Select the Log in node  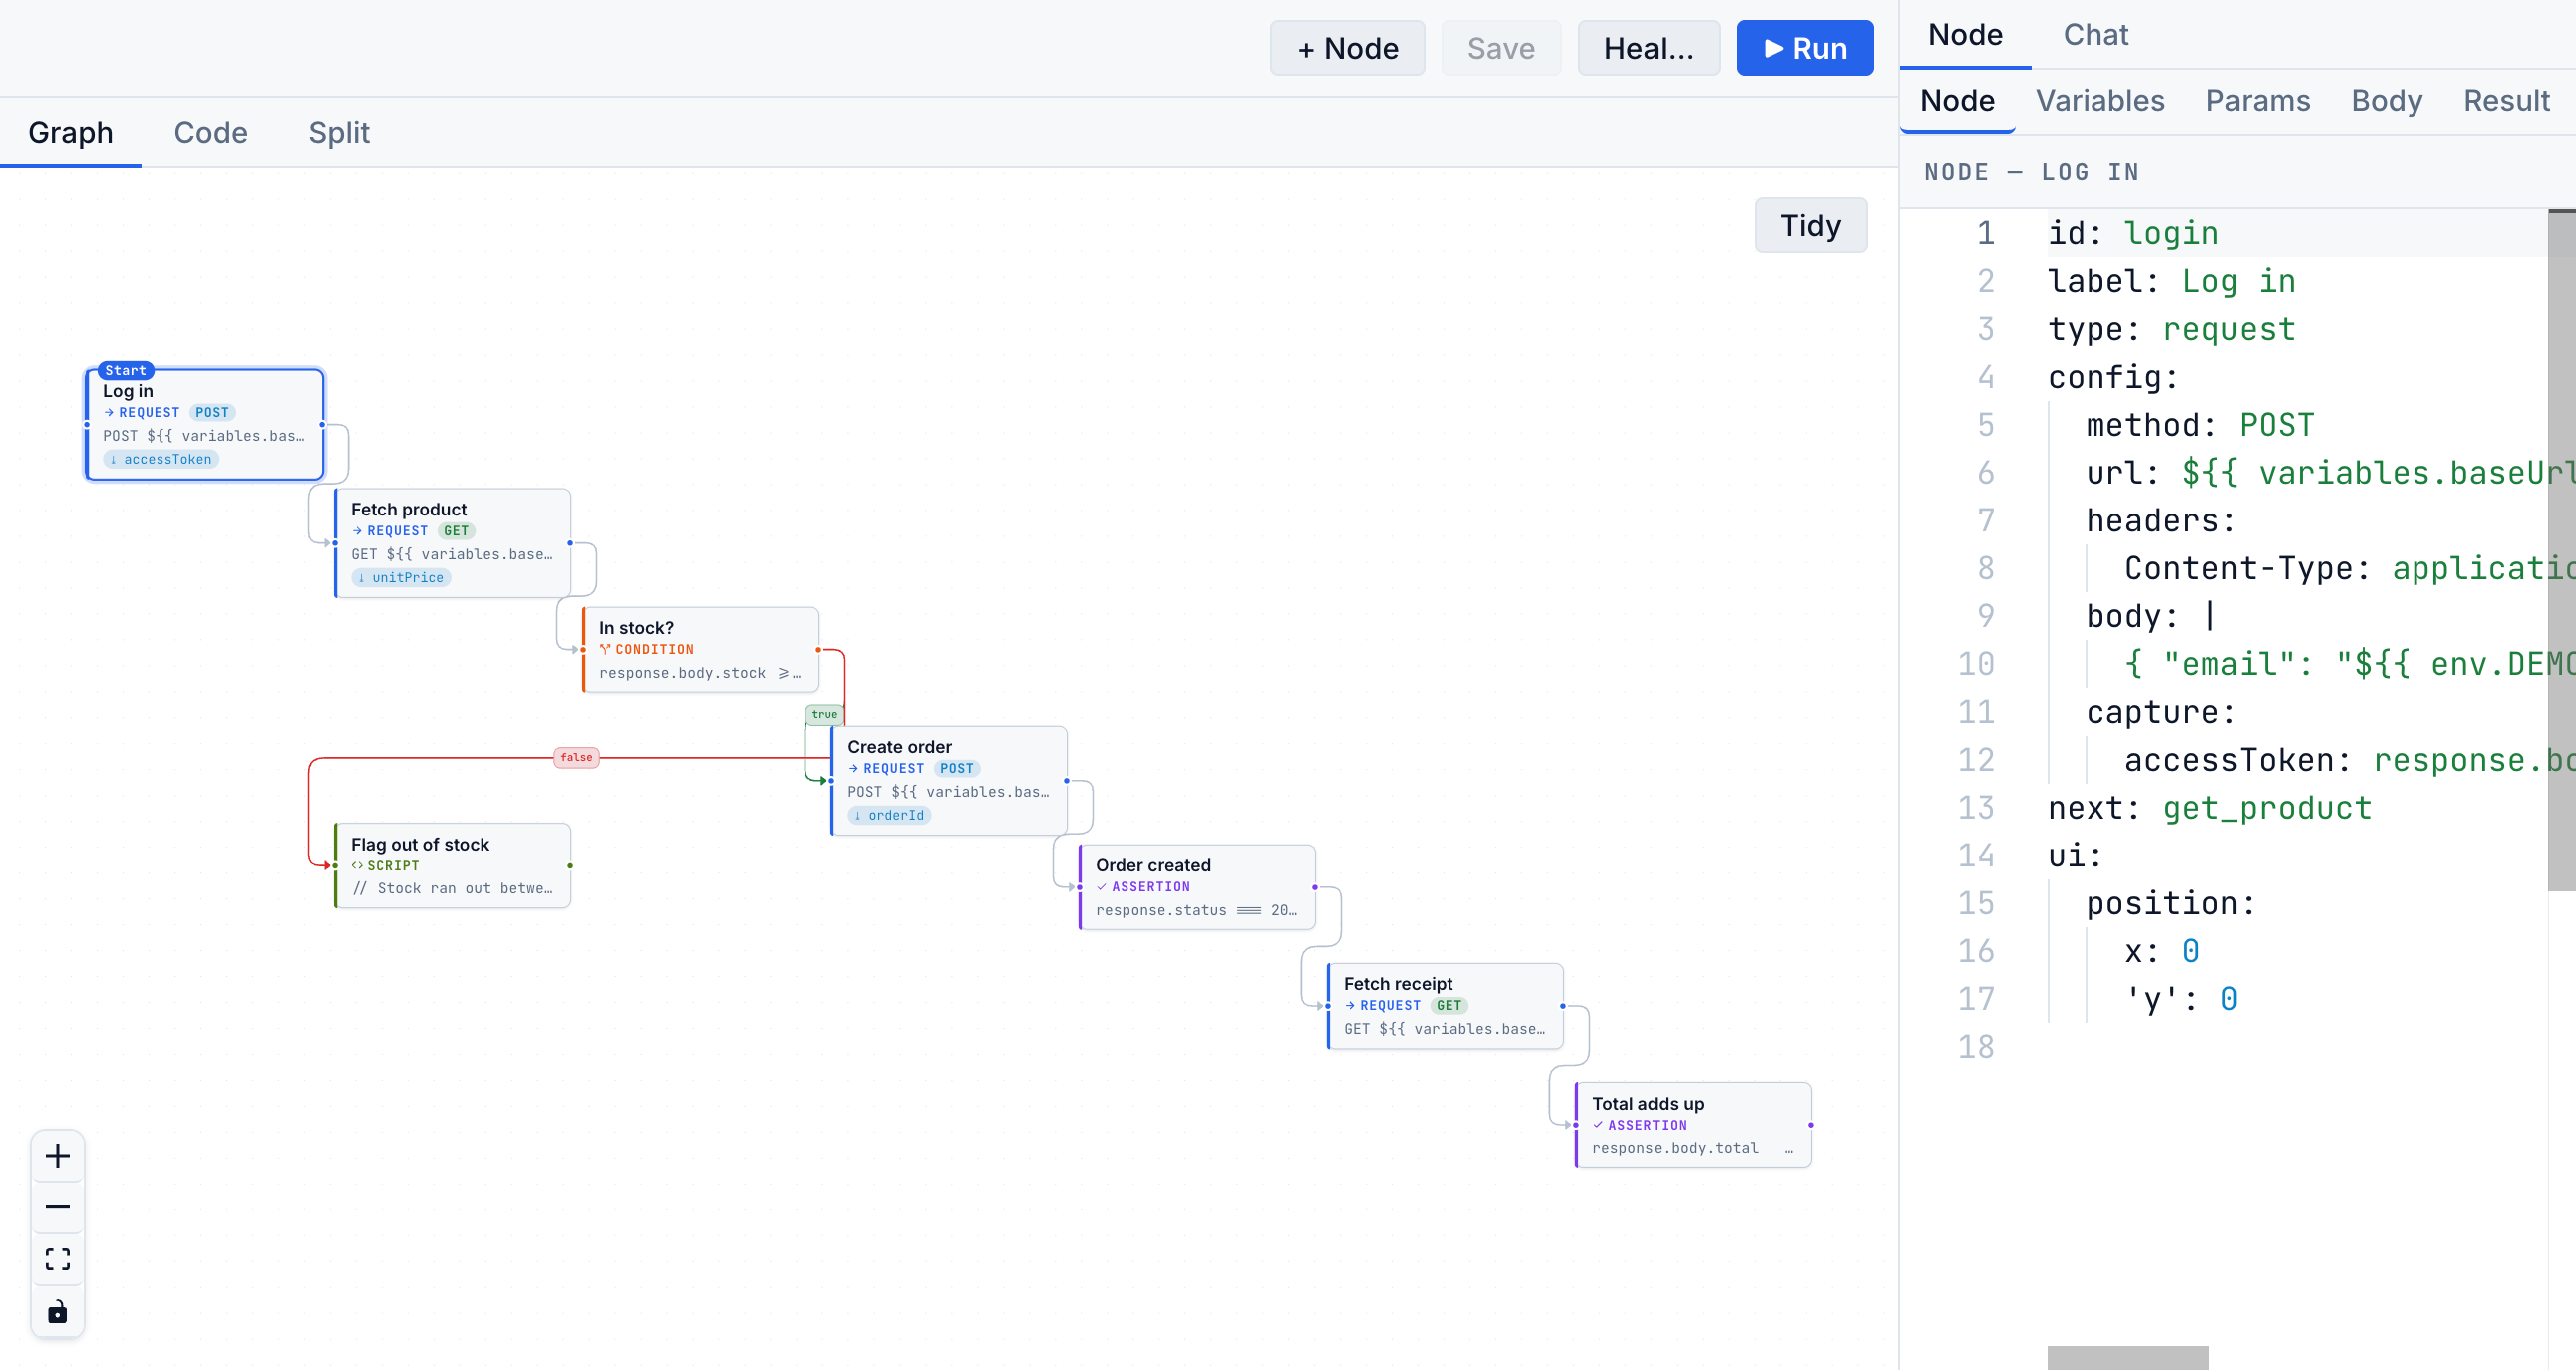205,425
